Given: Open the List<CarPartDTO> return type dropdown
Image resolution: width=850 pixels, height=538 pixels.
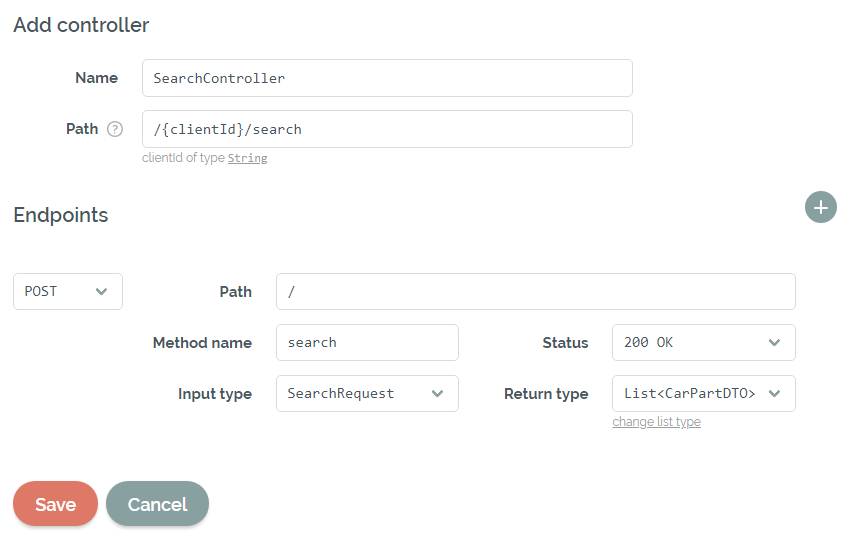Looking at the screenshot, I should [x=704, y=393].
